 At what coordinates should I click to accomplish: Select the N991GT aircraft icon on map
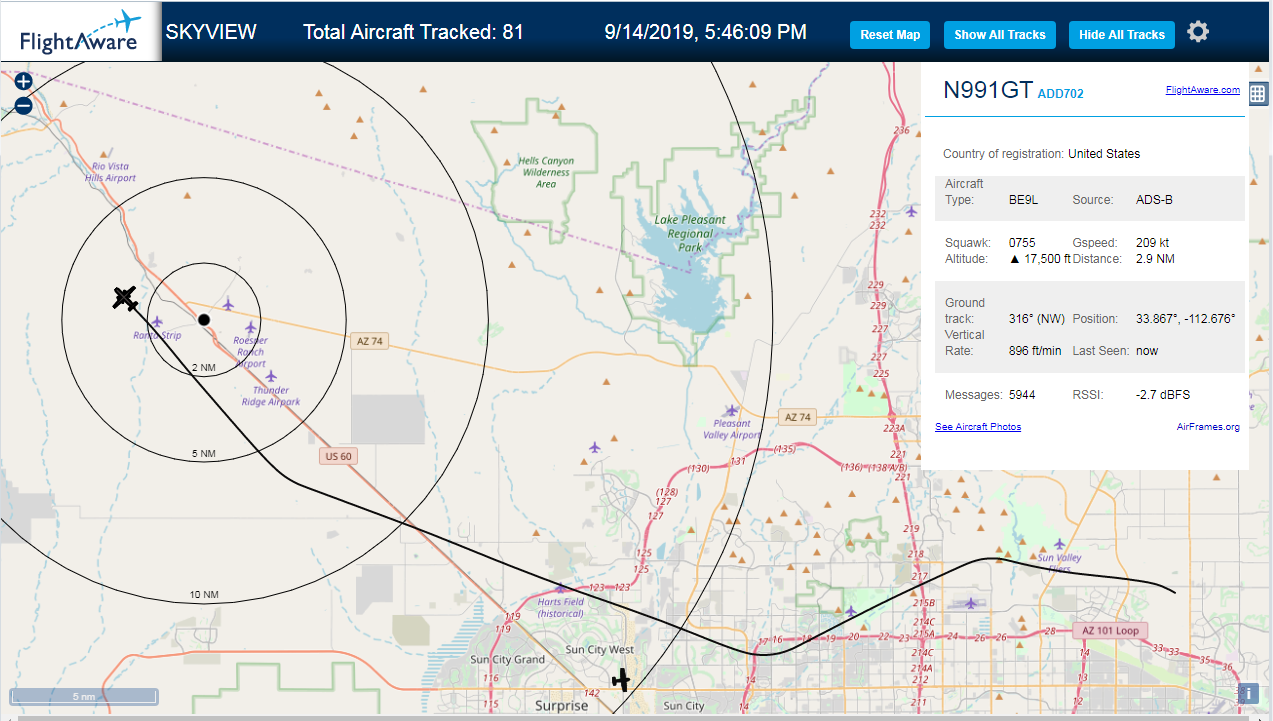coord(125,297)
